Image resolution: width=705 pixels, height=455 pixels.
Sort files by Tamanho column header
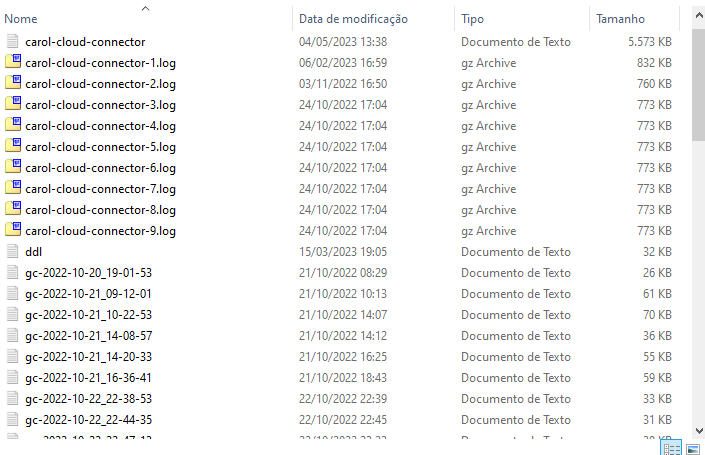pos(620,19)
